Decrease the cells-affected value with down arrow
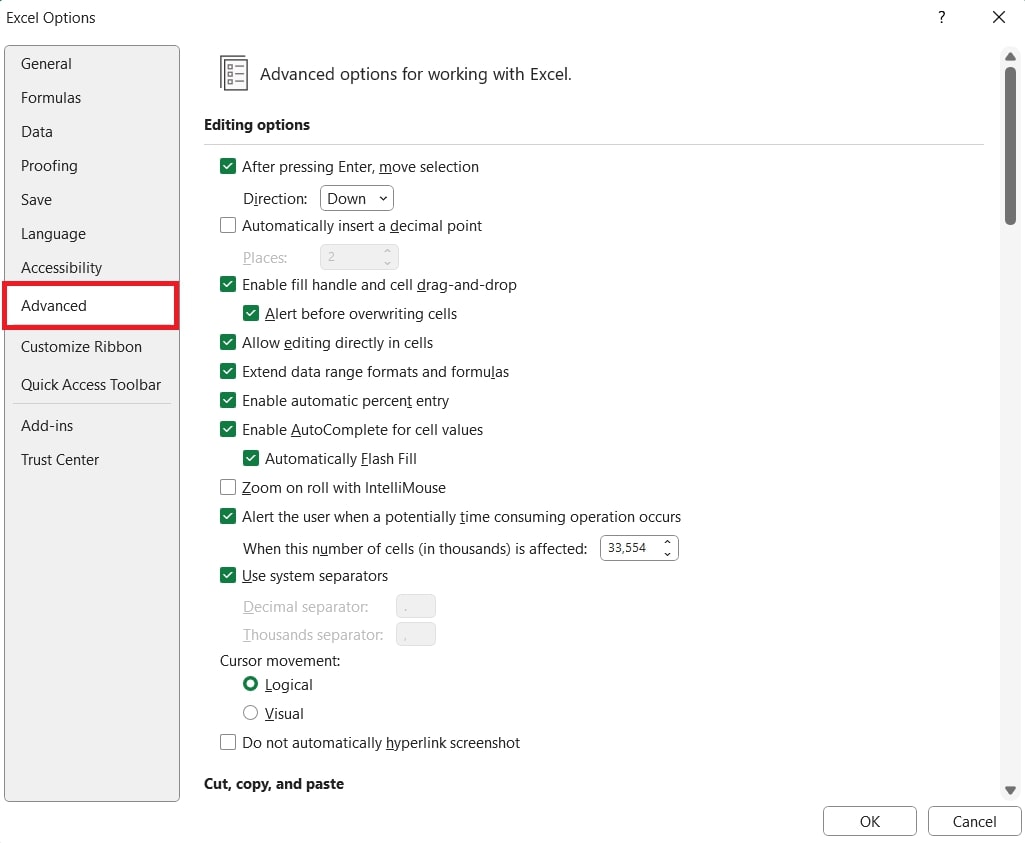The height and width of the screenshot is (843, 1025). pos(667,554)
